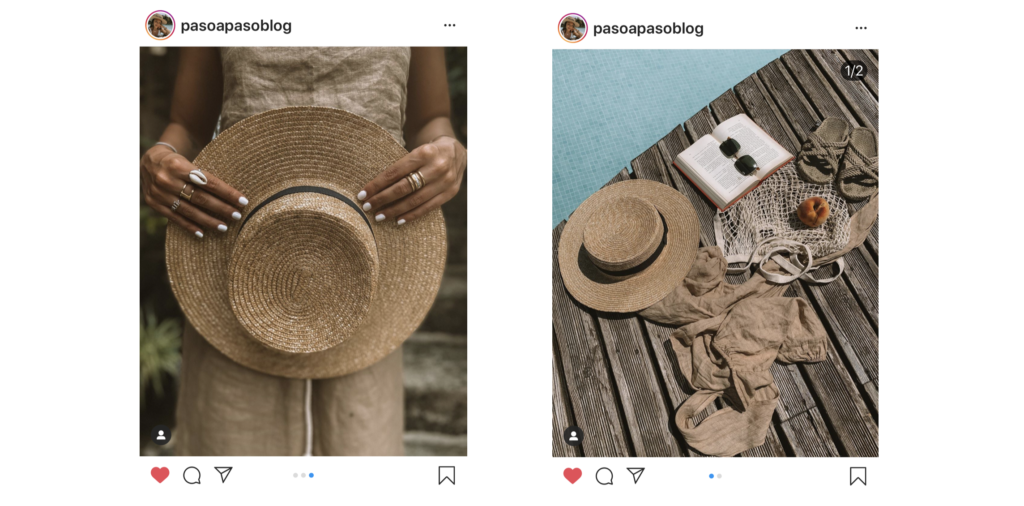Open pasoapasoblog profile from left post
Image resolution: width=1024 pixels, height=506 pixels.
click(236, 26)
